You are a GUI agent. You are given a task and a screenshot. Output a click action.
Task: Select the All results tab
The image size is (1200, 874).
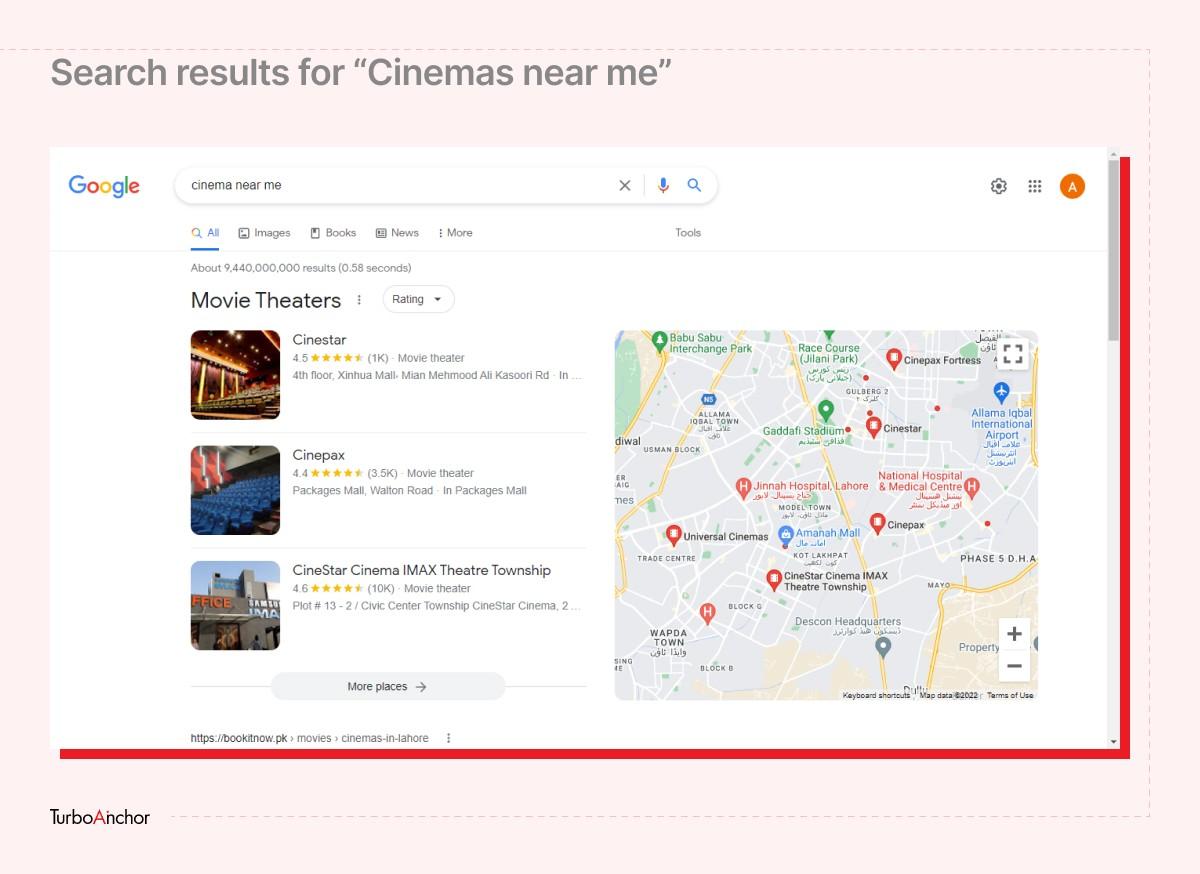205,233
